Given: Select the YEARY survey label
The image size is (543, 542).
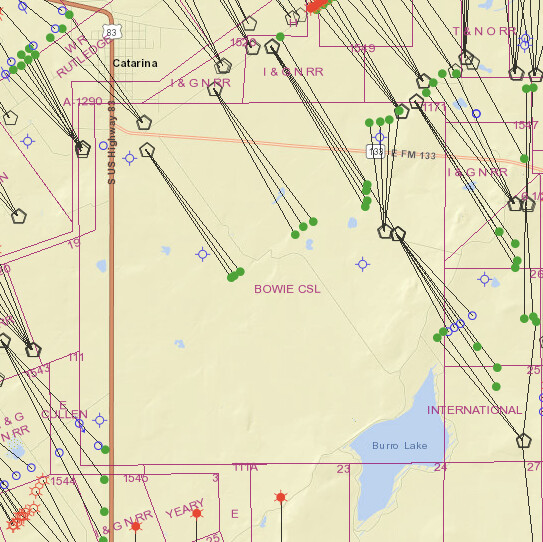Looking at the screenshot, I should [185, 508].
